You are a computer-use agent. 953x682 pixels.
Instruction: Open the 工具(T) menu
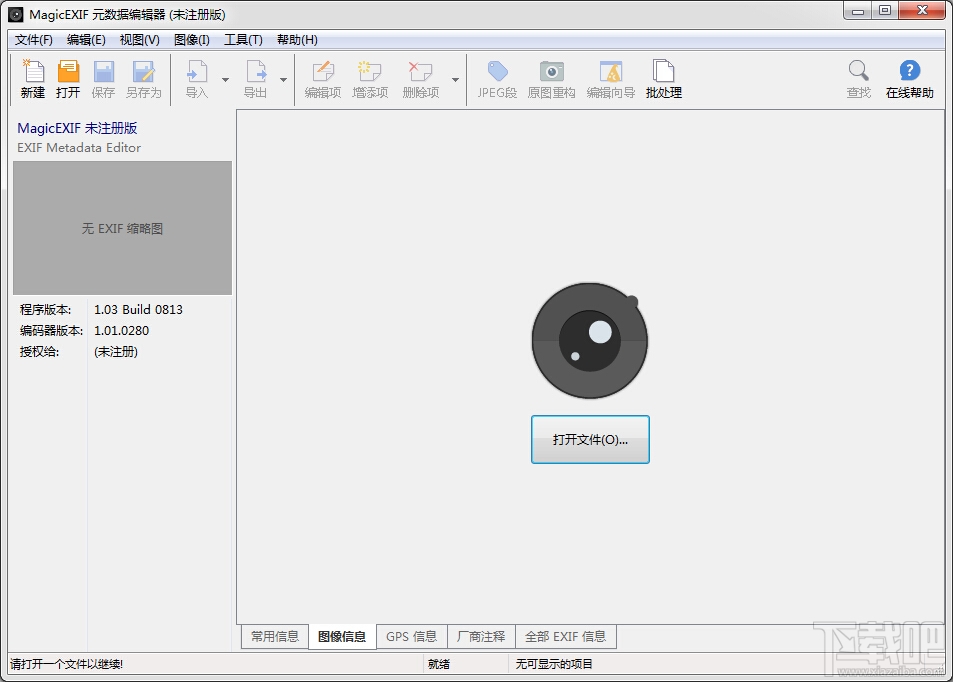(243, 40)
